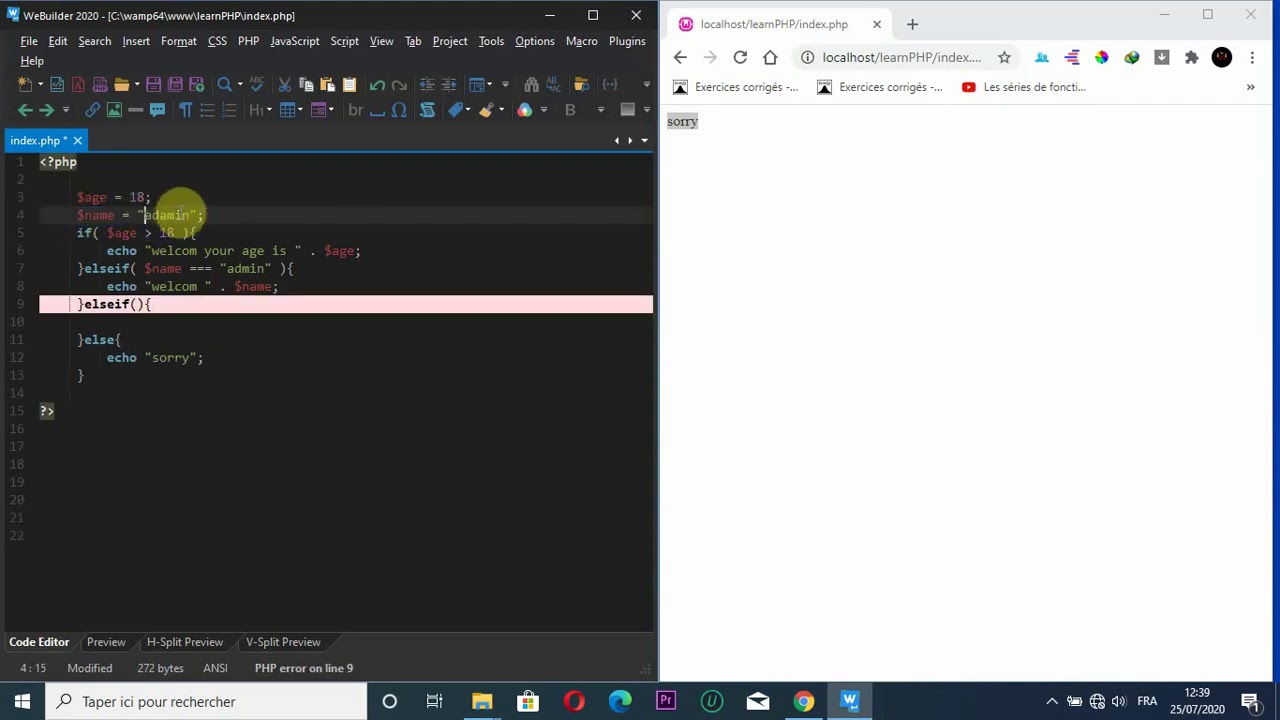Image resolution: width=1280 pixels, height=720 pixels.
Task: Click the Redo arrow icon
Action: click(399, 85)
